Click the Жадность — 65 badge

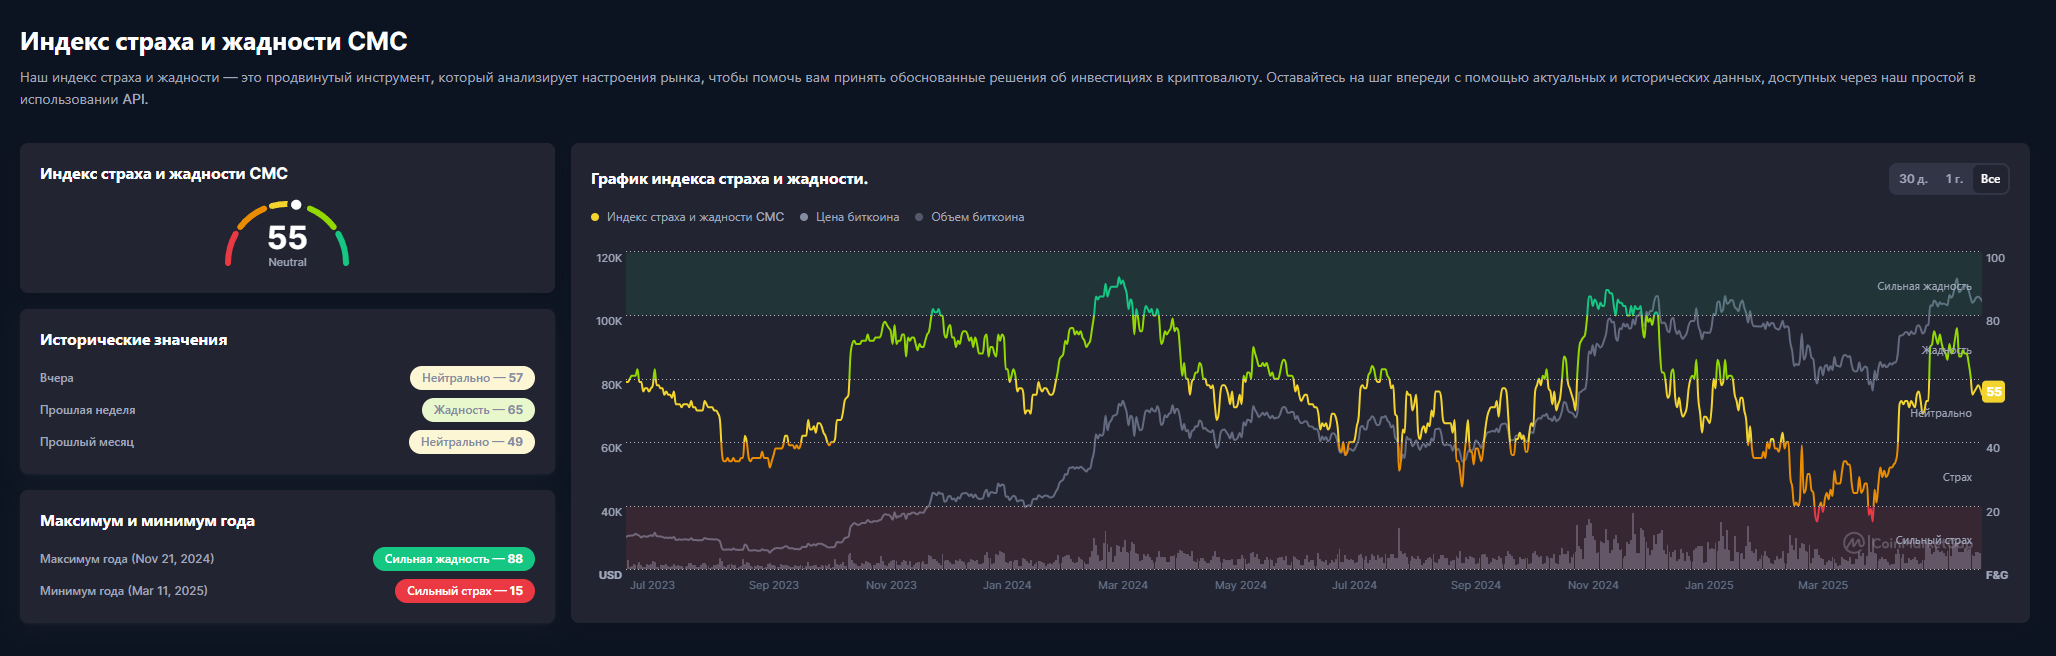tap(478, 410)
